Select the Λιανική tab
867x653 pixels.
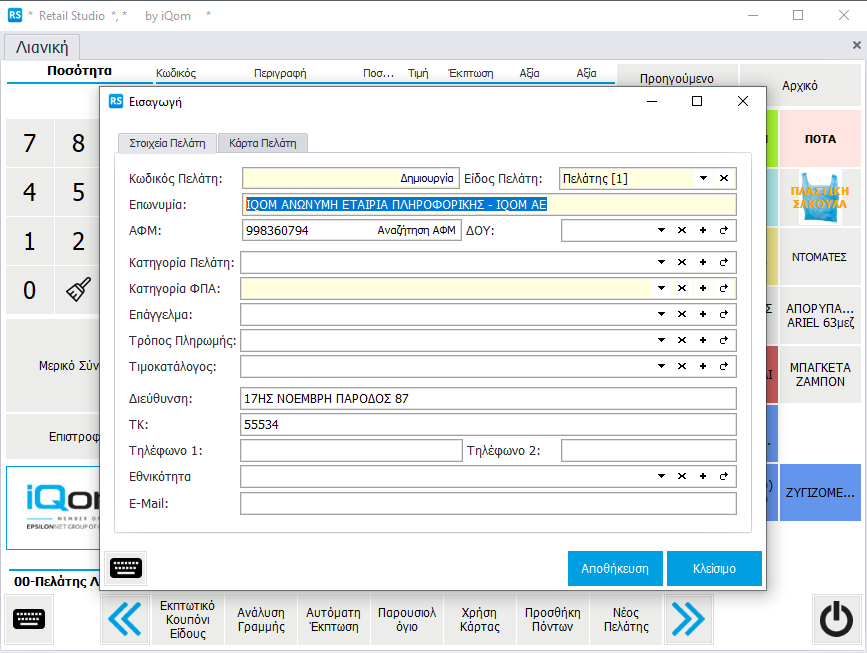(43, 46)
